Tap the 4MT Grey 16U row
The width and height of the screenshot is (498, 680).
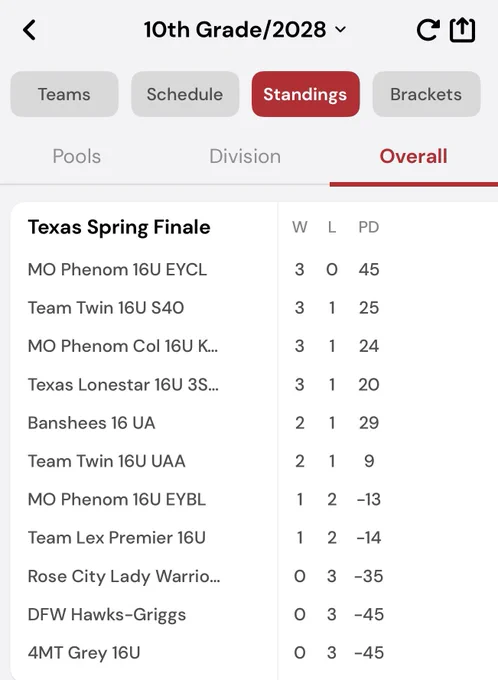coord(254,653)
